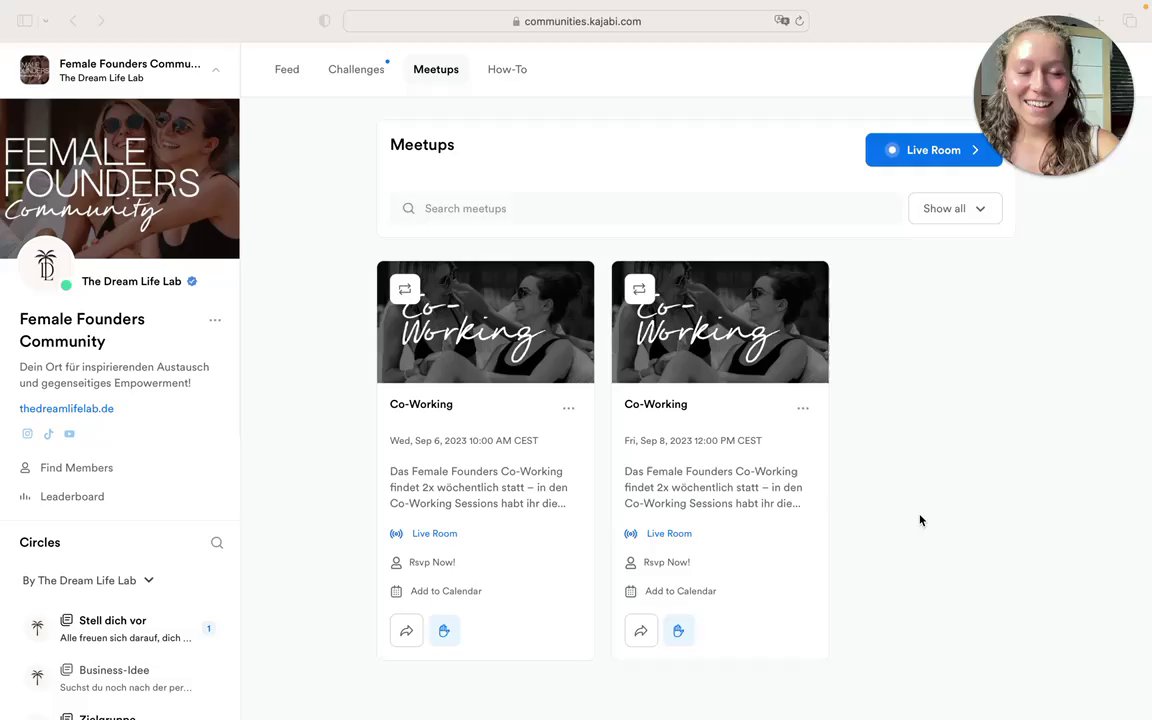Click the search icon beside Circles

coord(217,543)
